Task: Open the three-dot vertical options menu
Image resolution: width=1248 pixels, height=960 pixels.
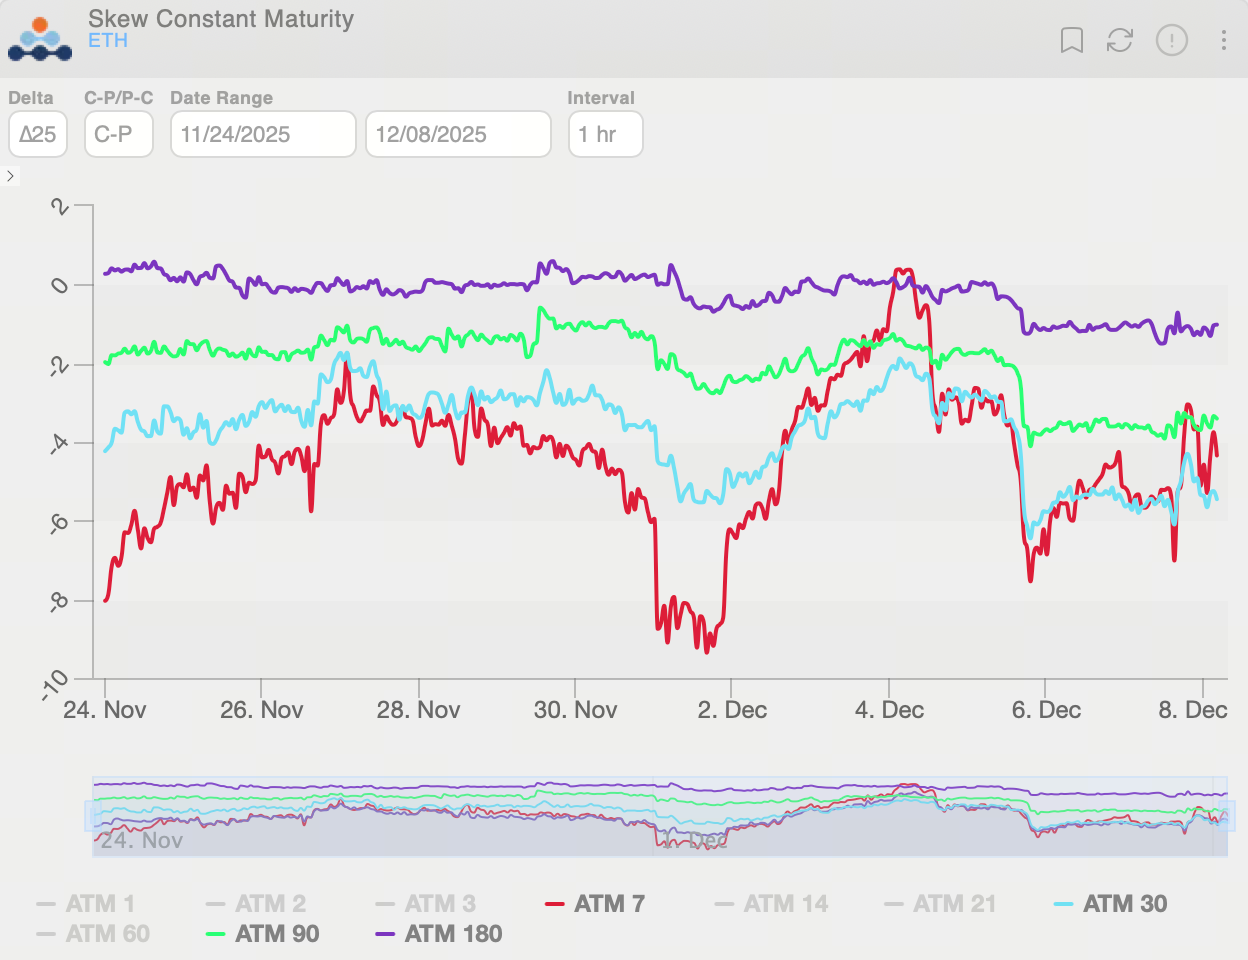Action: click(1223, 40)
